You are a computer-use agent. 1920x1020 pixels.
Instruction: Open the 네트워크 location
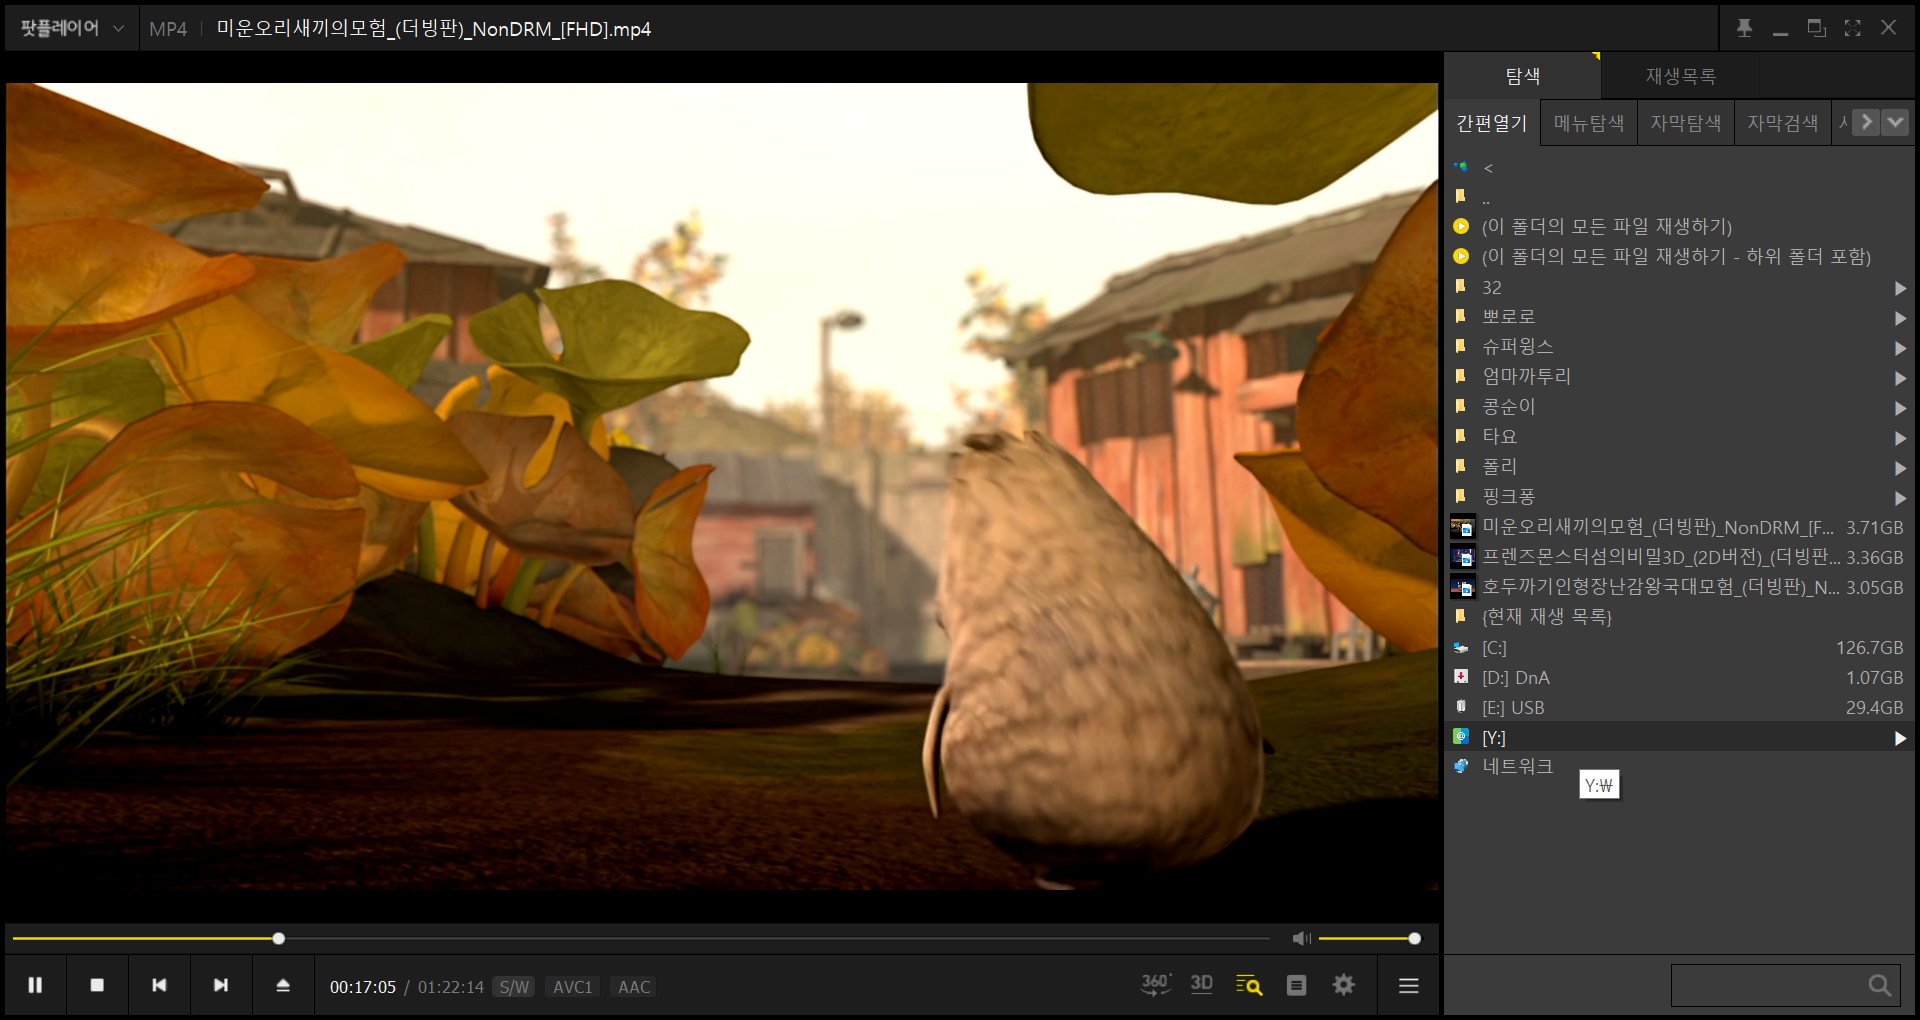click(x=1680, y=767)
